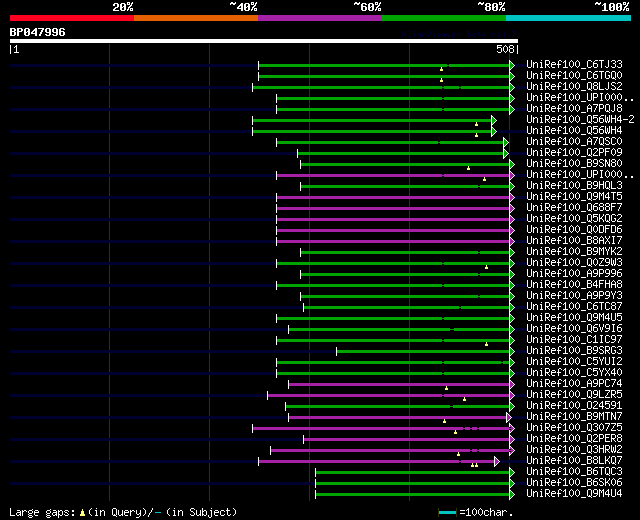The image size is (640, 520).
Task: Select the query name BP047996
Action: 38,32
